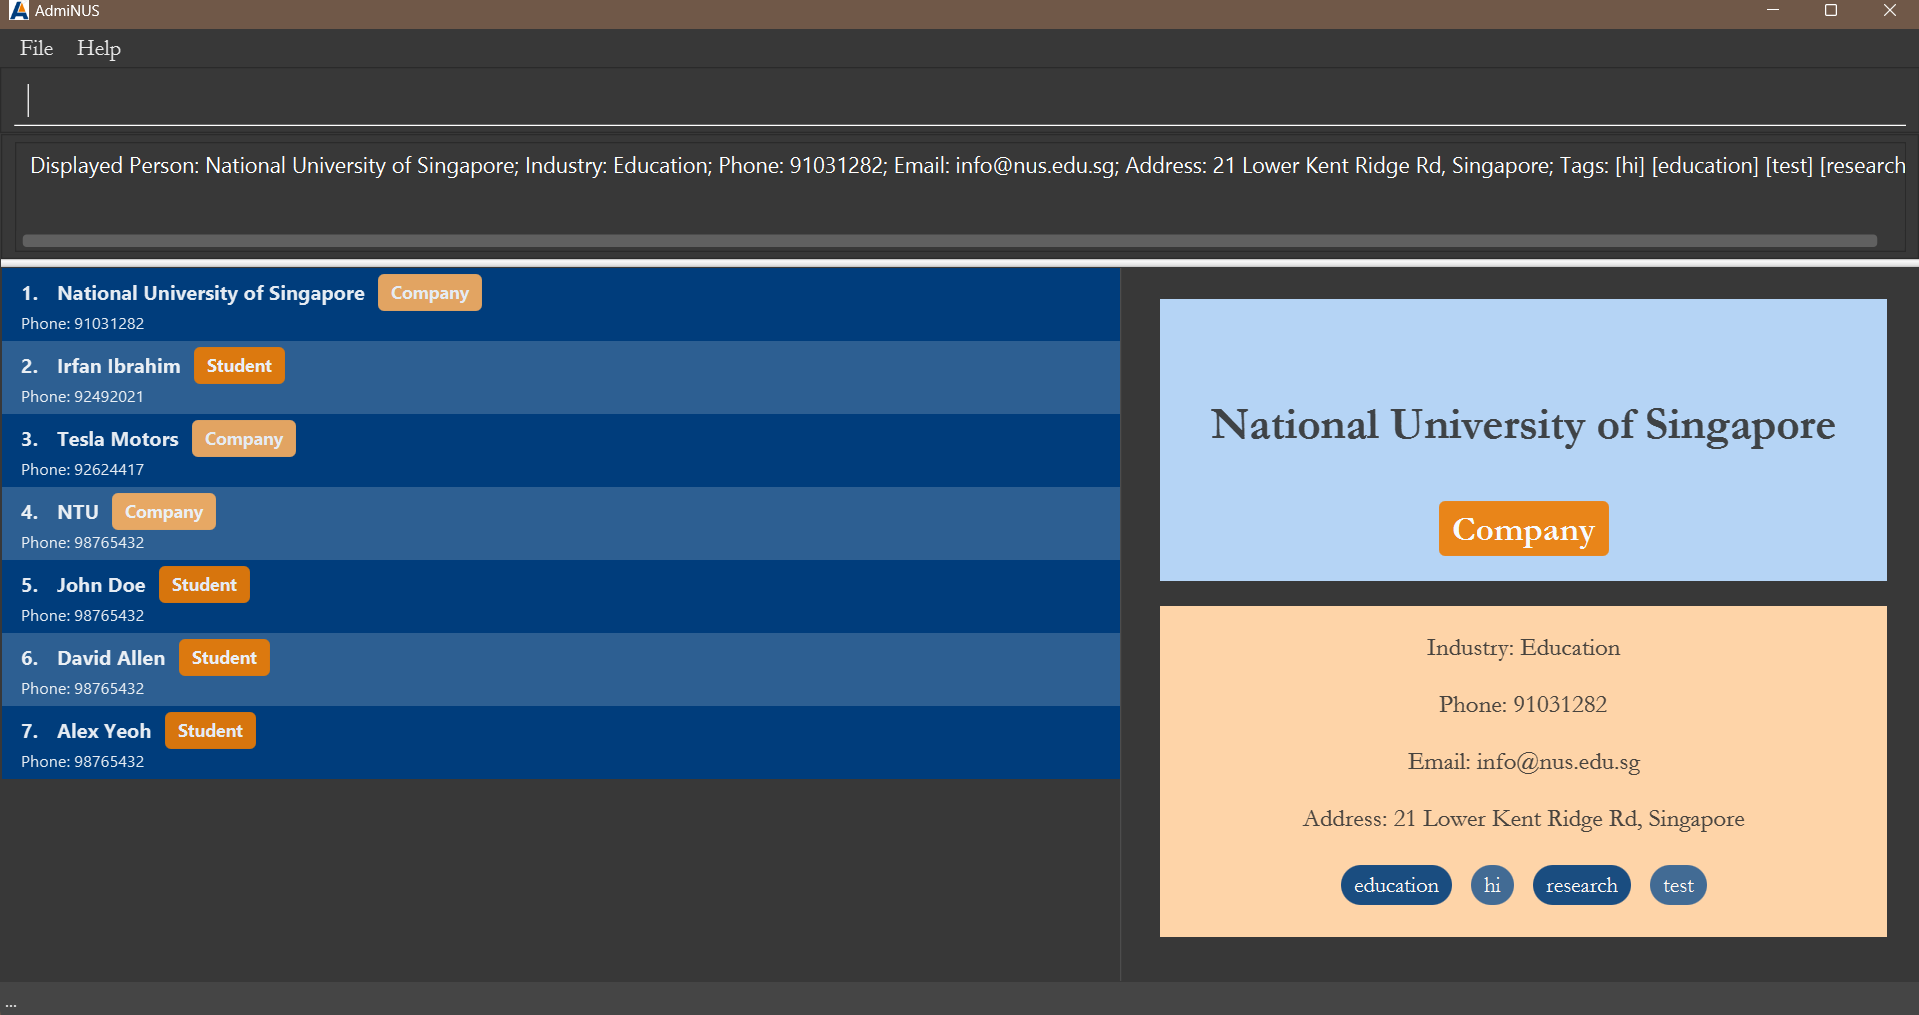The image size is (1919, 1015).
Task: Click Company badge next to Tesla Motors
Action: pos(244,439)
